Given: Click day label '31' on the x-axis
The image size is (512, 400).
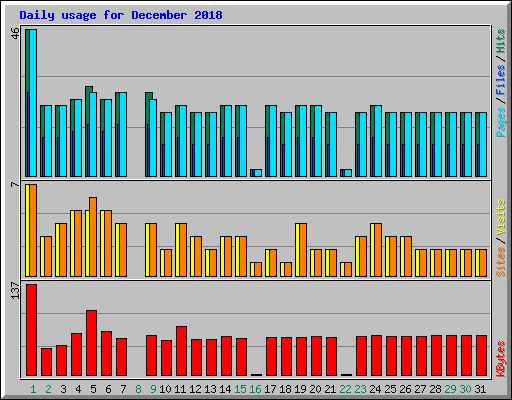Looking at the screenshot, I should point(480,389).
